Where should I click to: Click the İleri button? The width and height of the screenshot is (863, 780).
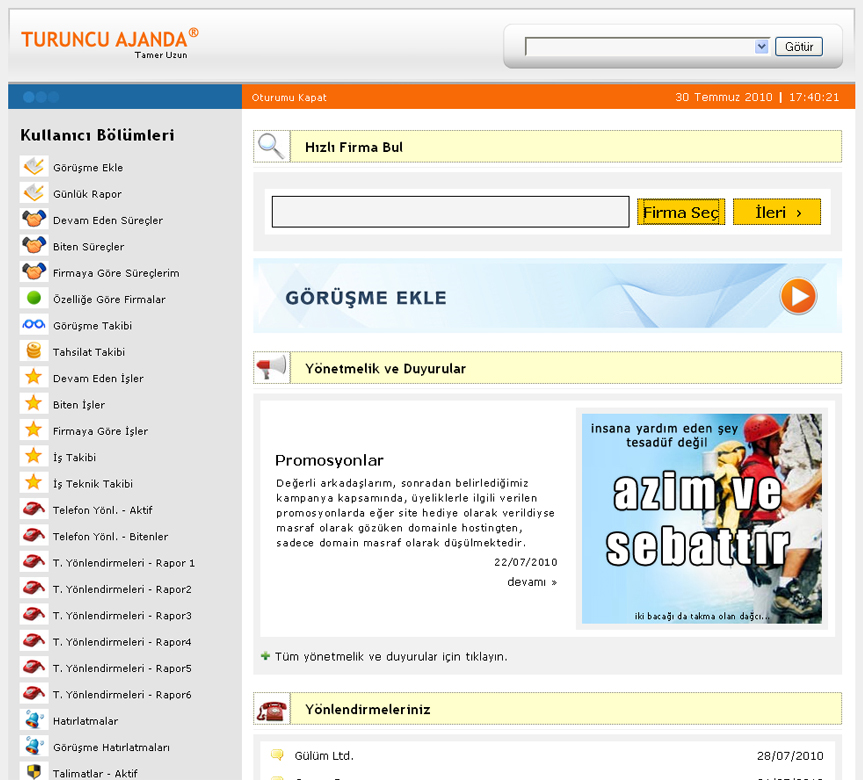click(x=777, y=212)
